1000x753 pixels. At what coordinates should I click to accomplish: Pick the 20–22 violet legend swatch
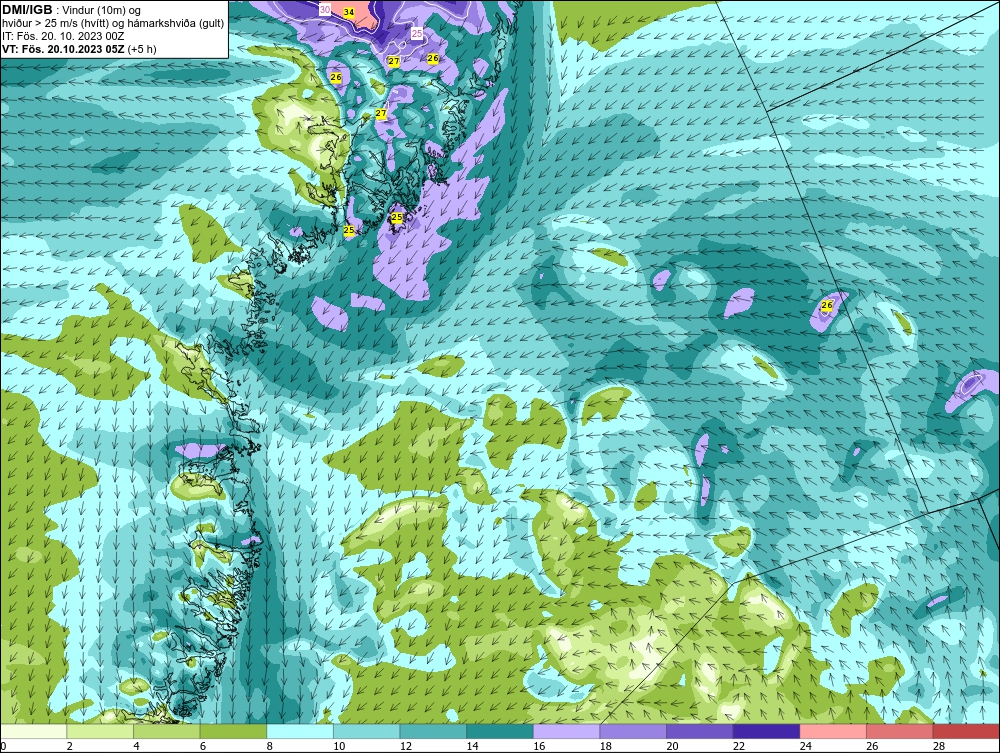[700, 731]
